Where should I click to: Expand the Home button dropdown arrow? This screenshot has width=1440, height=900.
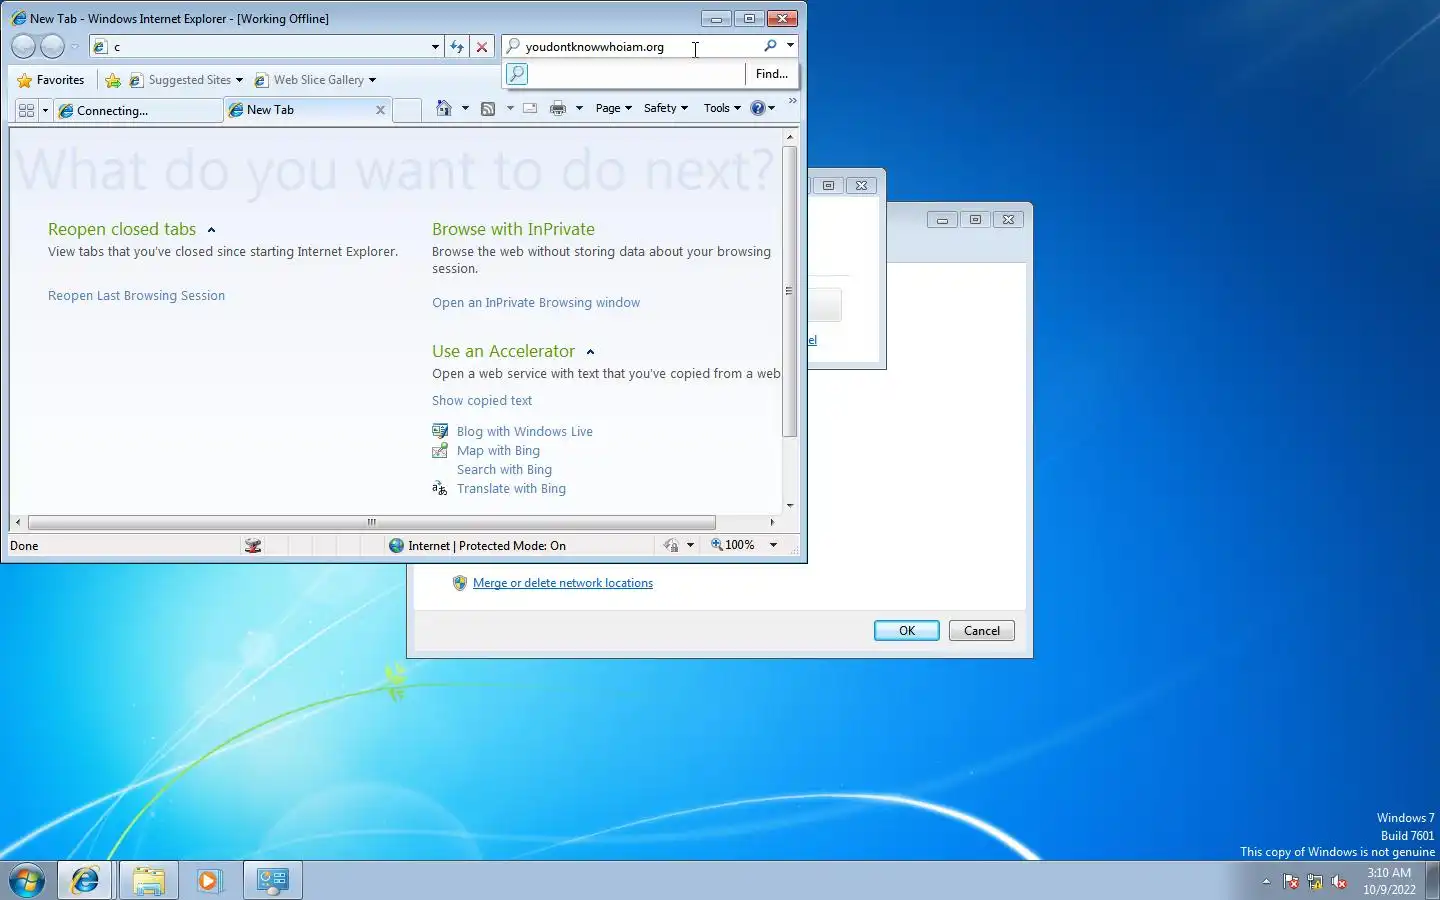click(x=465, y=108)
